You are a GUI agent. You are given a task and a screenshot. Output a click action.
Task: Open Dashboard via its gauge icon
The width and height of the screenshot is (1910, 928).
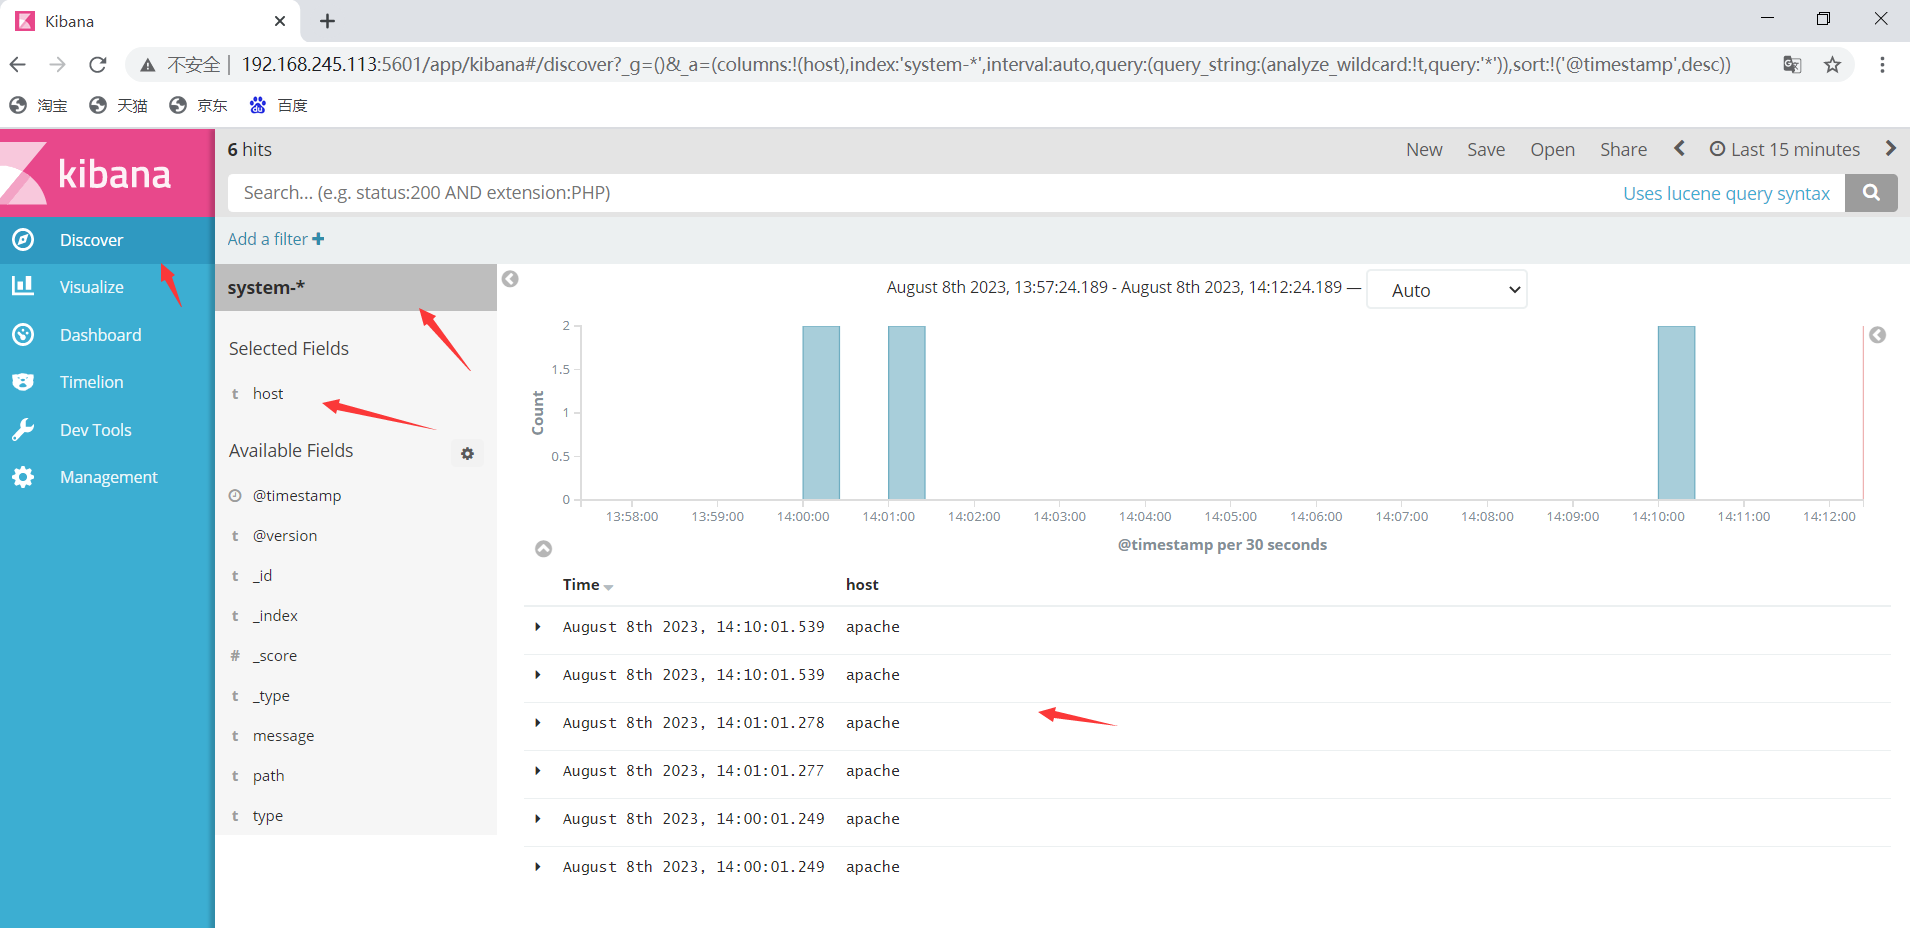[x=23, y=335]
